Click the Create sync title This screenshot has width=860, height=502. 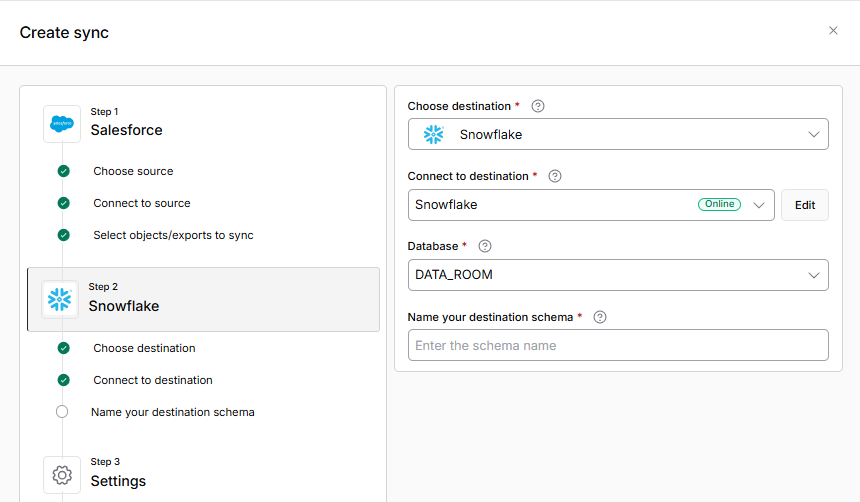[x=64, y=32]
